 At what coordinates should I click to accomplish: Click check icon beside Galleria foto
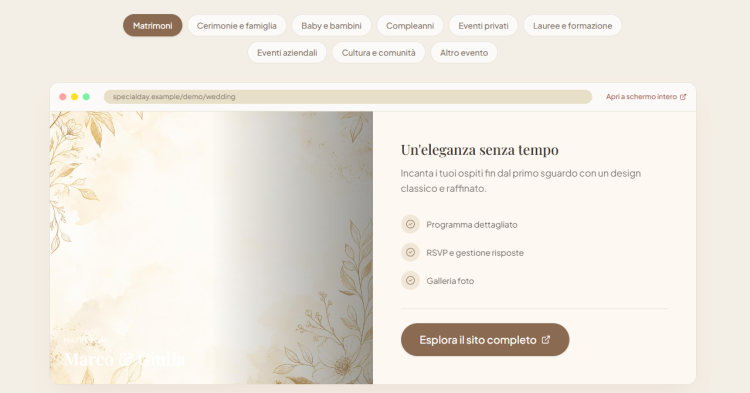click(410, 281)
